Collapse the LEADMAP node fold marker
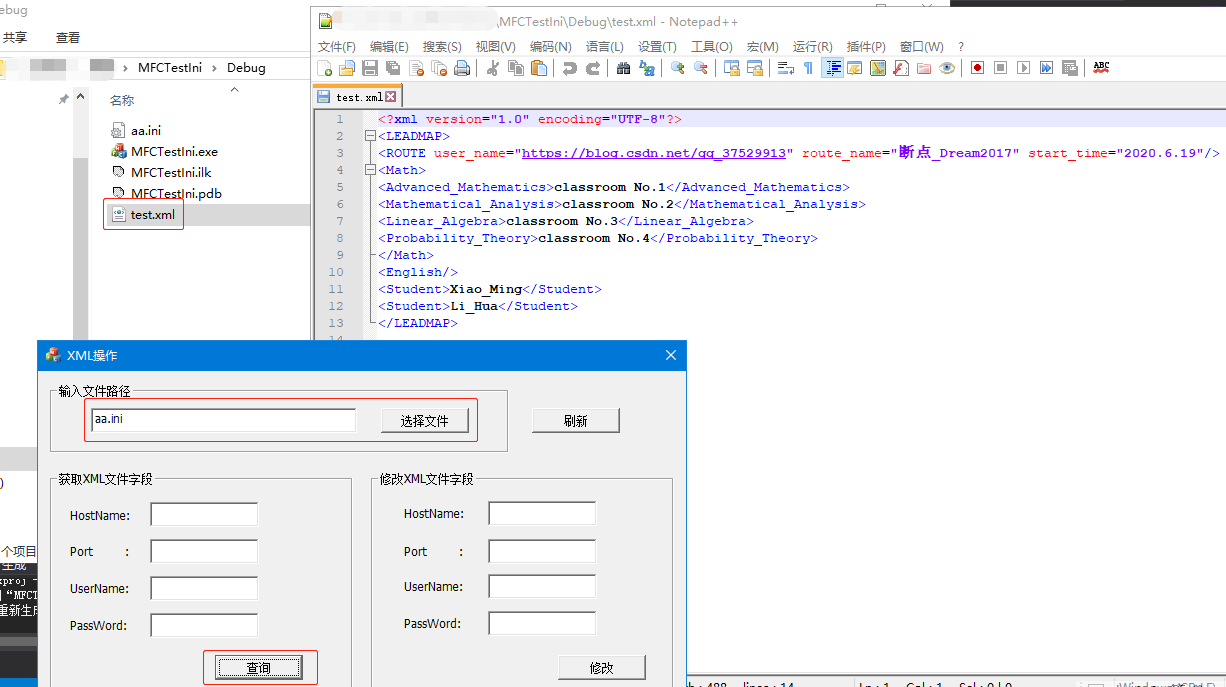Viewport: 1226px width, 687px height. click(x=370, y=135)
